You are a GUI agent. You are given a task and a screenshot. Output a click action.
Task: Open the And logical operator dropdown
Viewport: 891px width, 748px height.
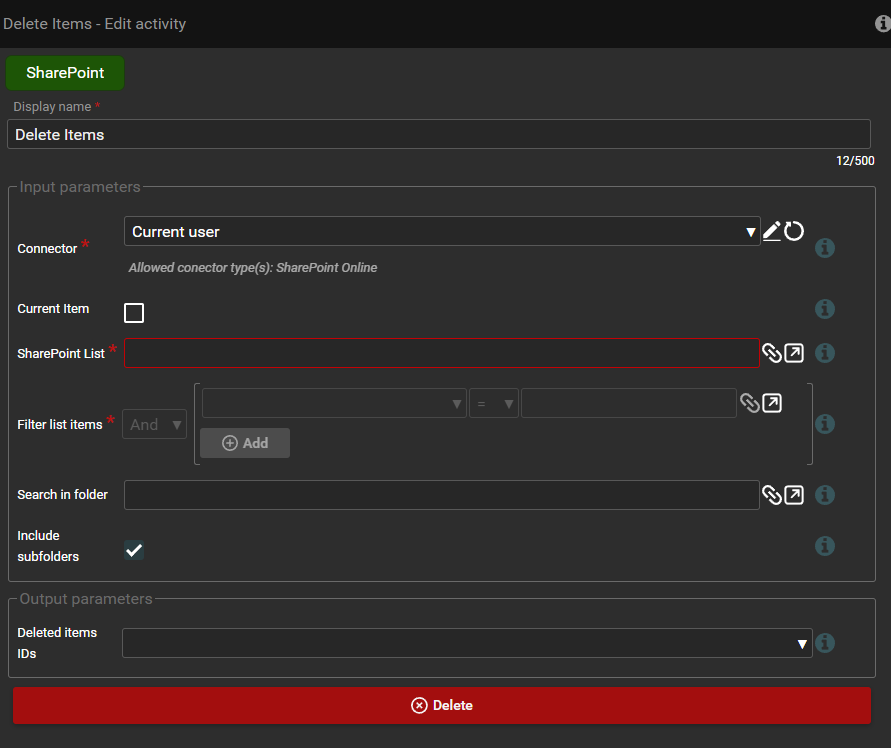pyautogui.click(x=154, y=425)
